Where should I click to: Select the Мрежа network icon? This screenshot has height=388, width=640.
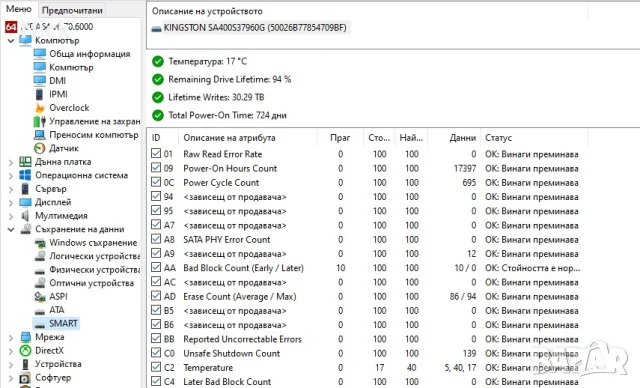tap(26, 337)
